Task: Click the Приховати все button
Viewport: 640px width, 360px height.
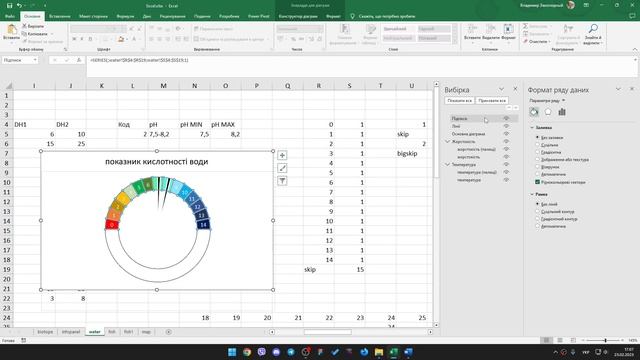Action: (x=492, y=100)
